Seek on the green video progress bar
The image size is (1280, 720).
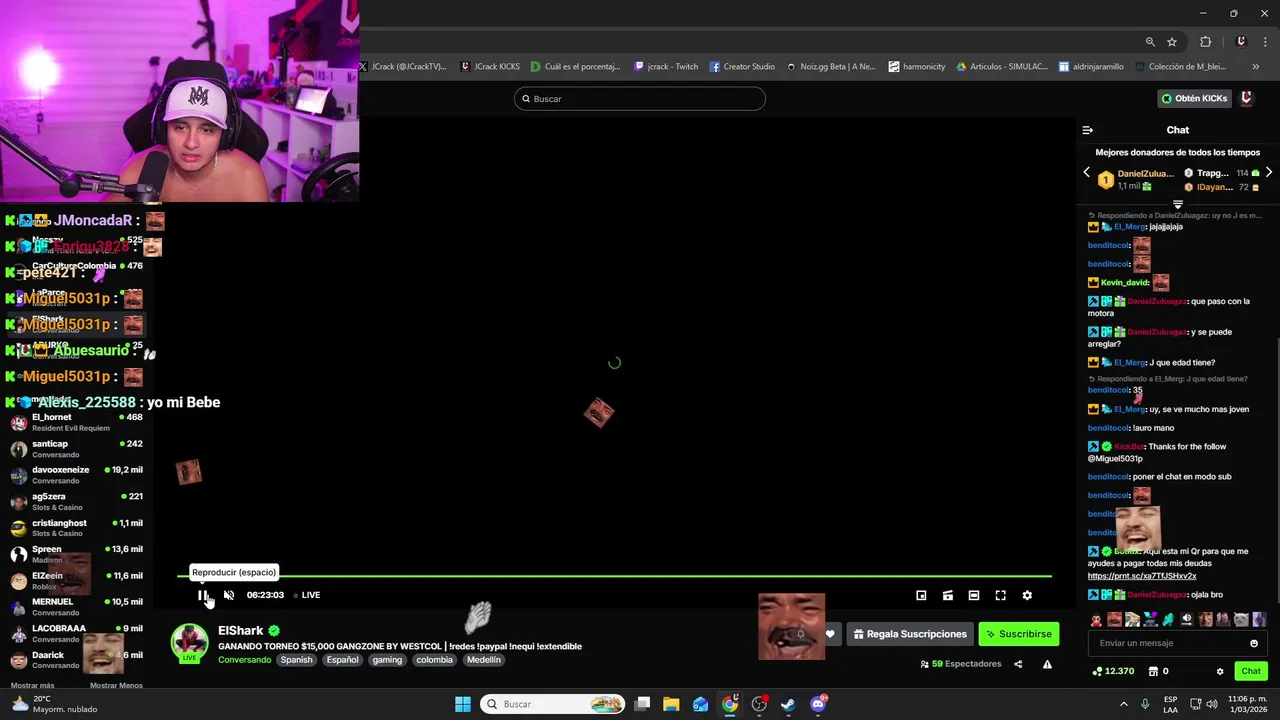pyautogui.click(x=614, y=576)
